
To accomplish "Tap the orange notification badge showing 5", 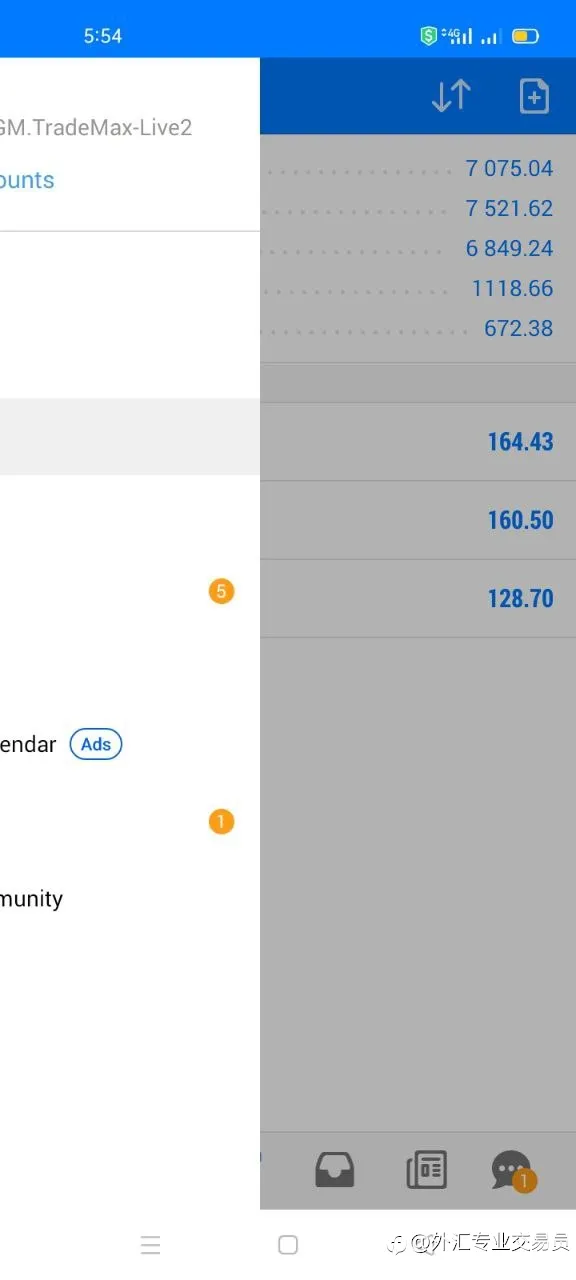I will (221, 591).
